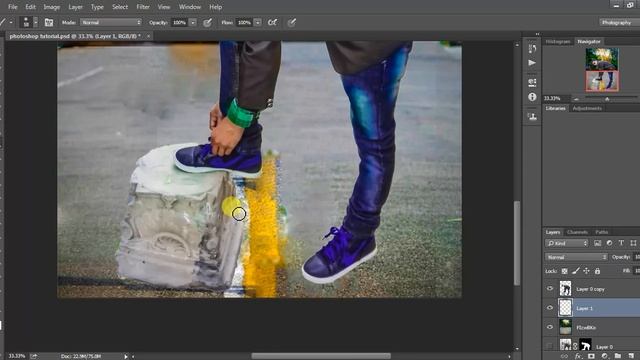The height and width of the screenshot is (360, 640).
Task: Open the Flow slider dropdown arrow
Action: pos(258,22)
